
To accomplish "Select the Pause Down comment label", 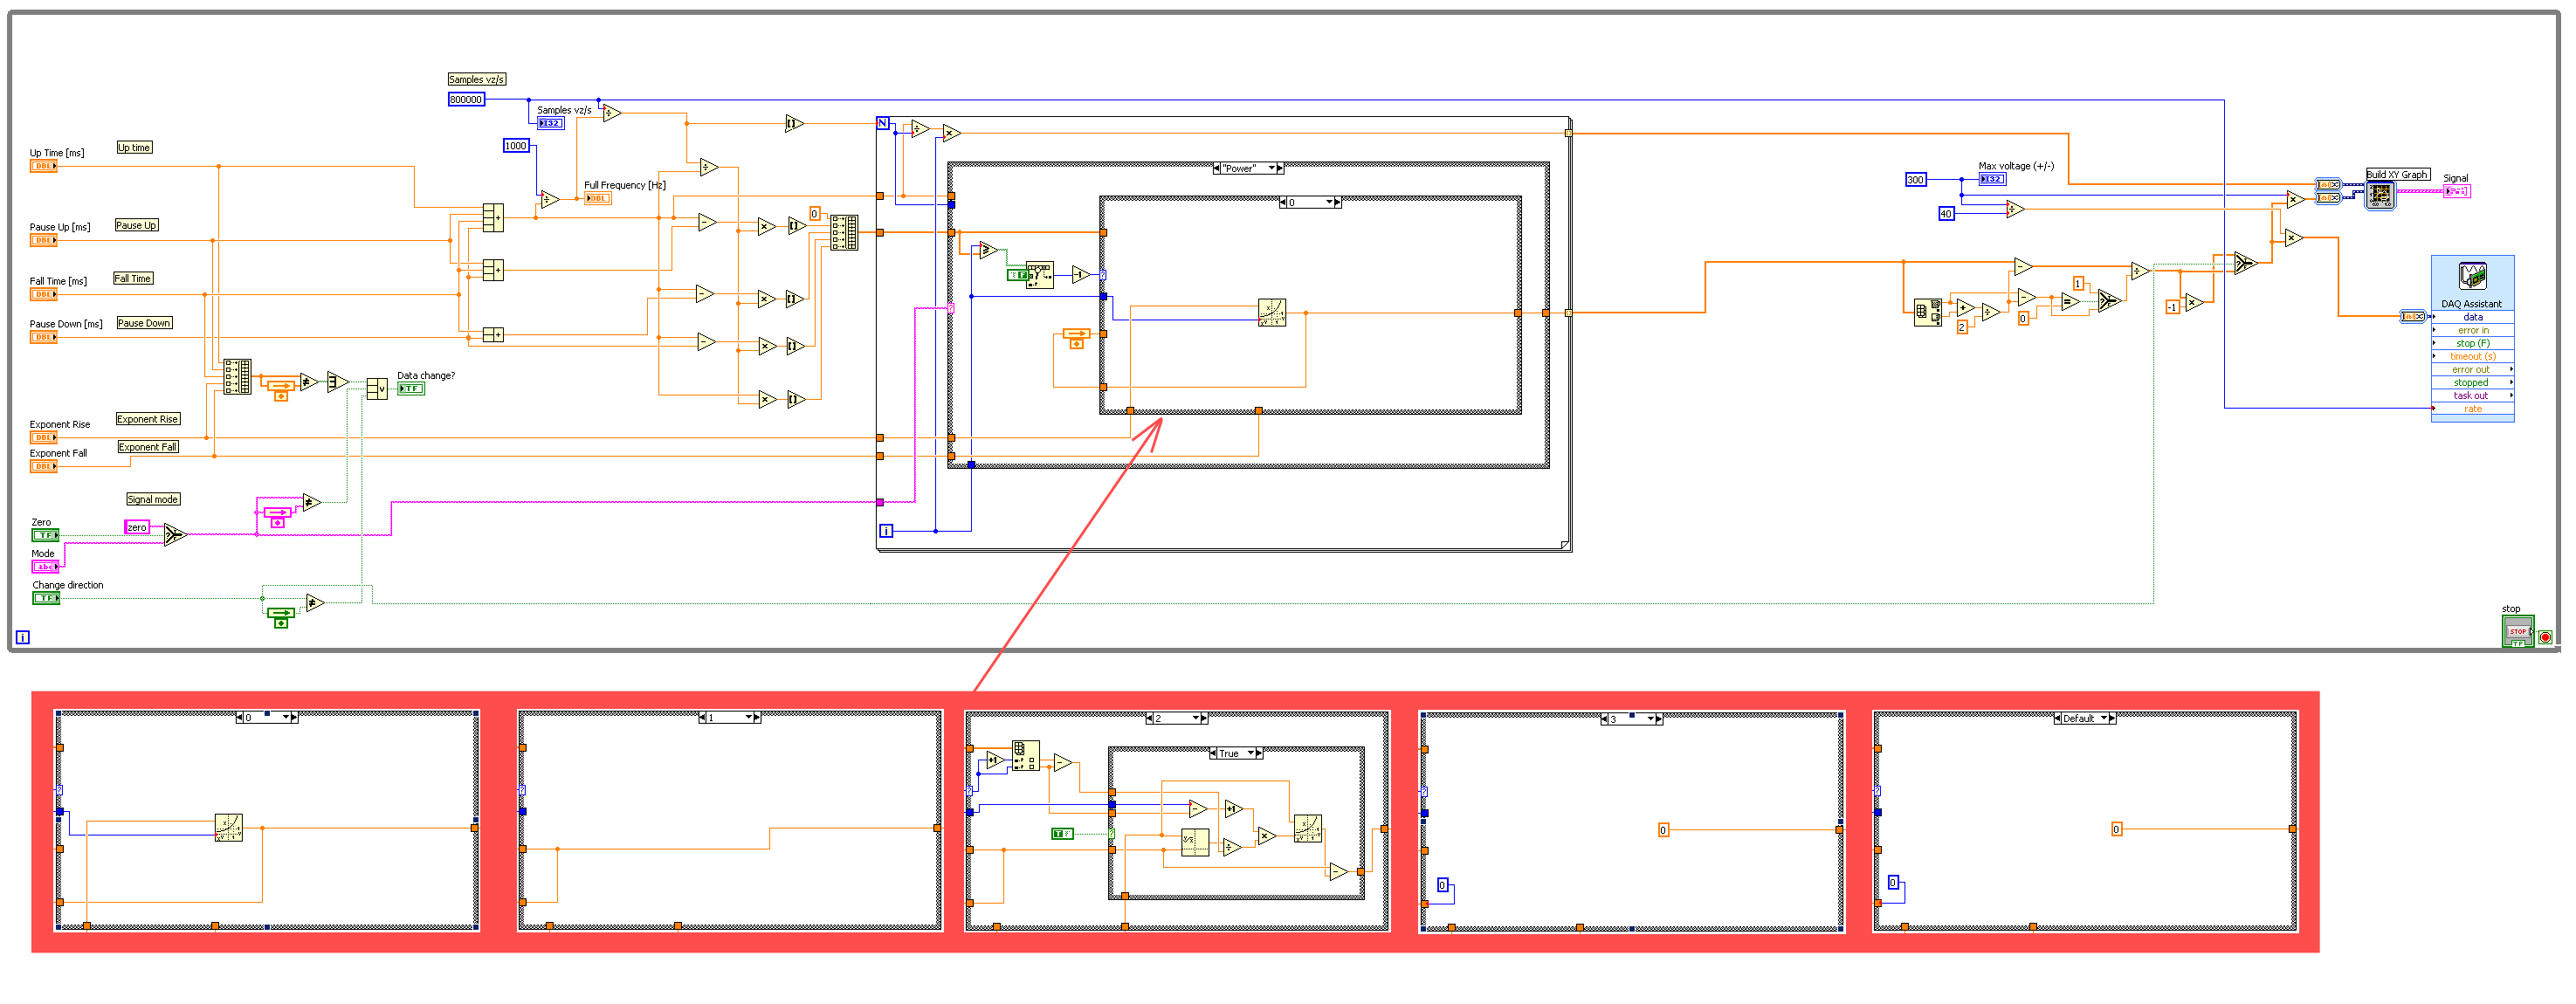I will point(144,323).
